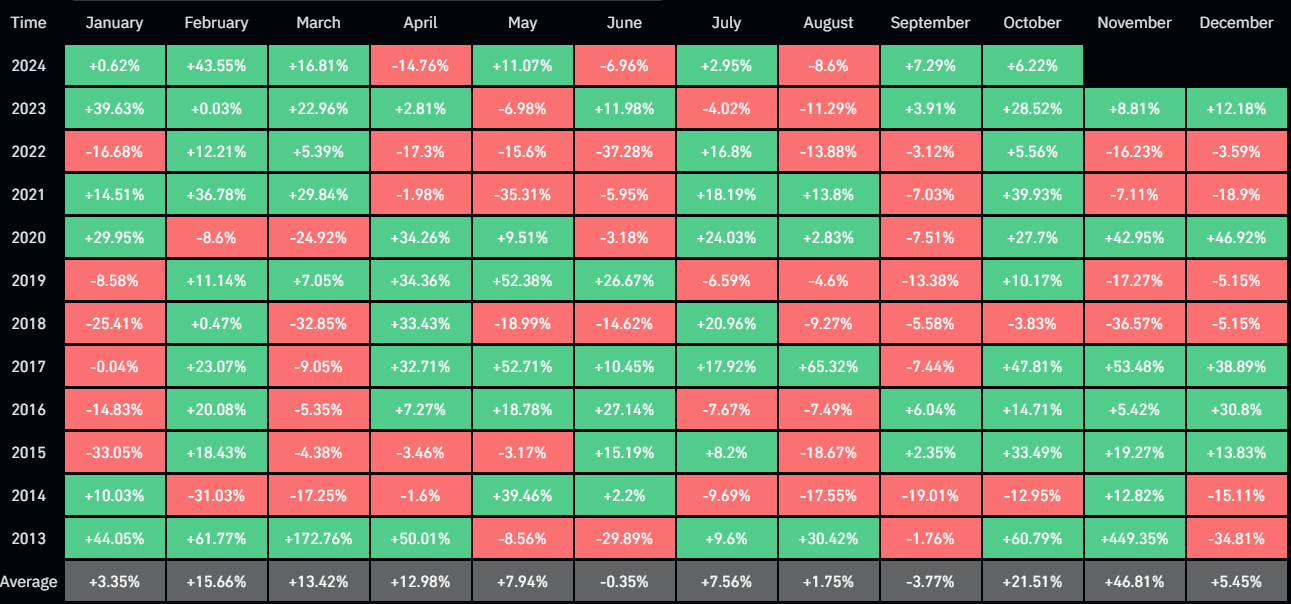Select the +46.92% December 2020 cell
The image size is (1291, 604).
1236,238
